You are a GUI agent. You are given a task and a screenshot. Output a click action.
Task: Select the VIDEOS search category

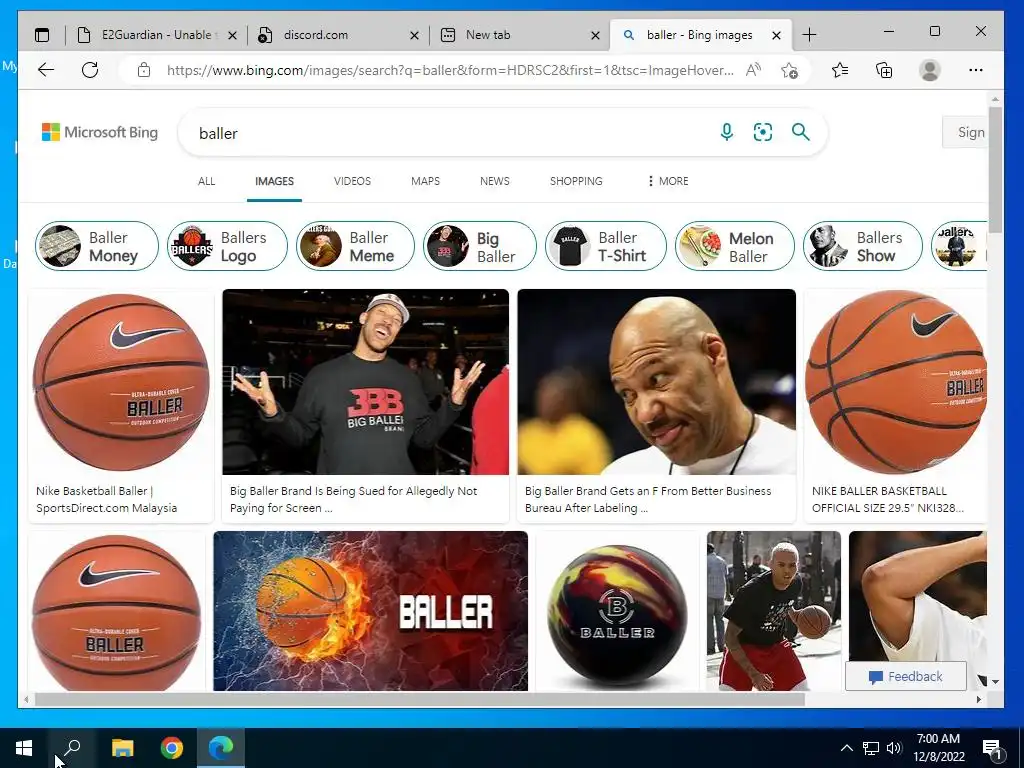(x=352, y=181)
